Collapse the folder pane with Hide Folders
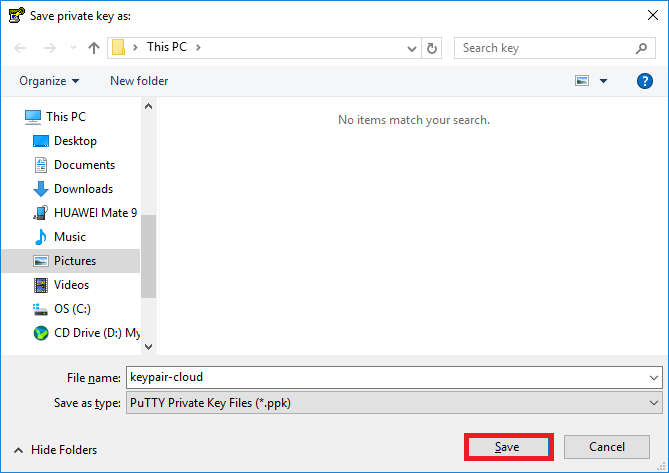Image resolution: width=669 pixels, height=473 pixels. 55,450
